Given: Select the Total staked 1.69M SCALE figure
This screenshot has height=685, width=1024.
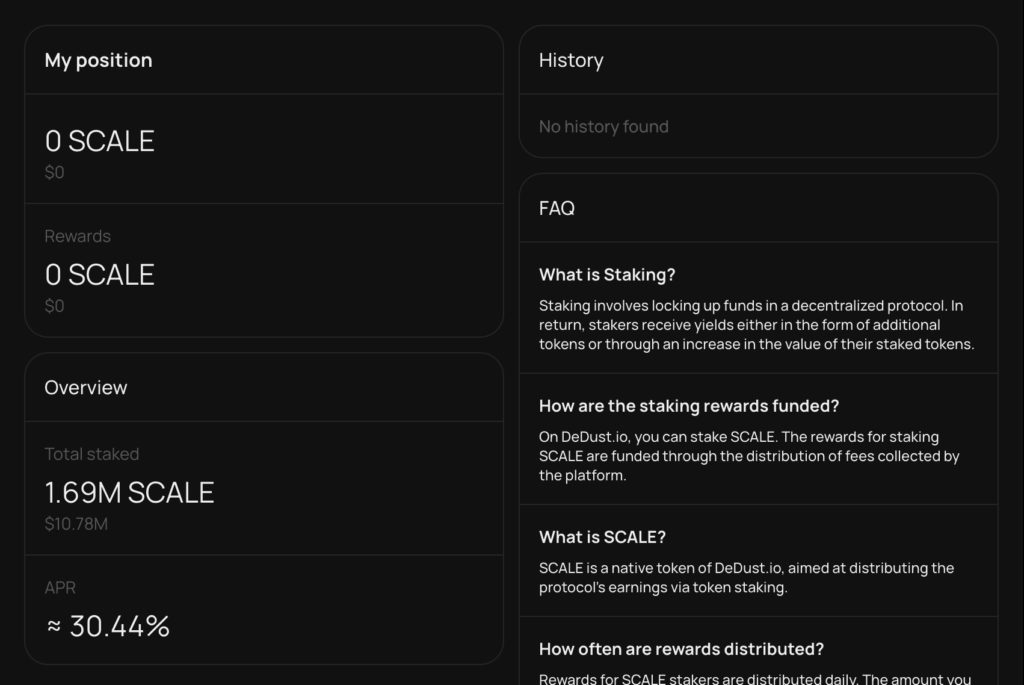Looking at the screenshot, I should click(x=129, y=493).
